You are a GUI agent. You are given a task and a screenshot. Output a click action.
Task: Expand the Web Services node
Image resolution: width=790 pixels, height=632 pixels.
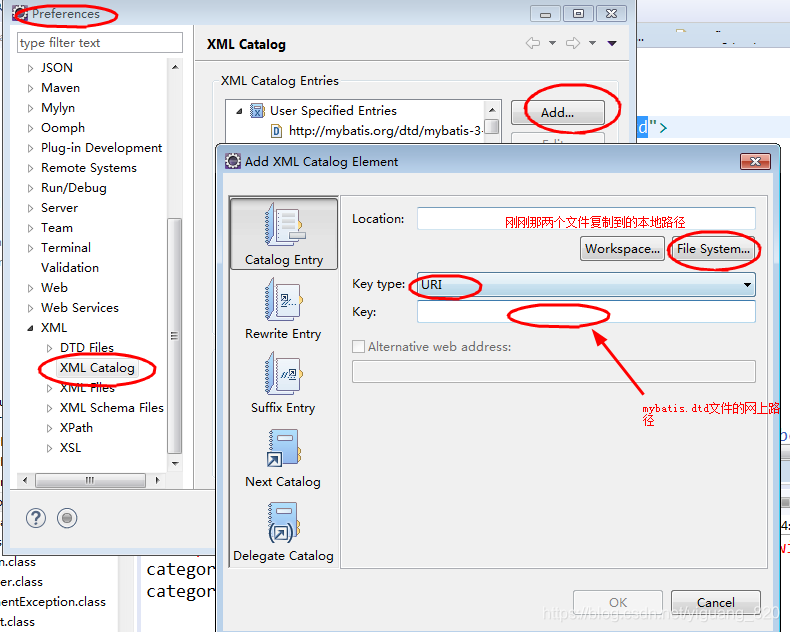tap(30, 308)
